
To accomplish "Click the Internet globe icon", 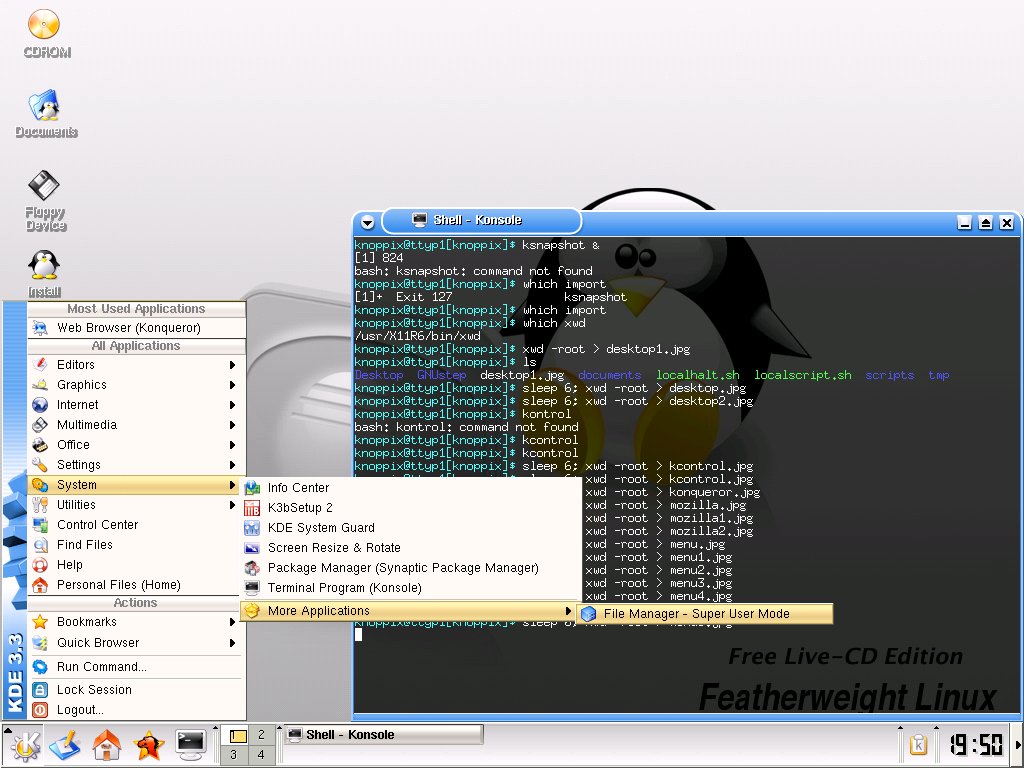I will [40, 405].
